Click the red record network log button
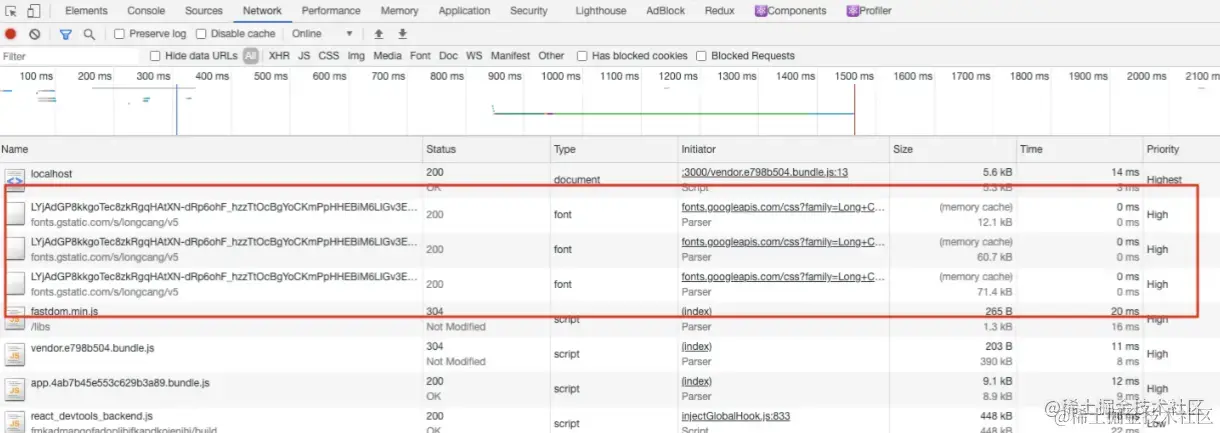 [x=11, y=34]
